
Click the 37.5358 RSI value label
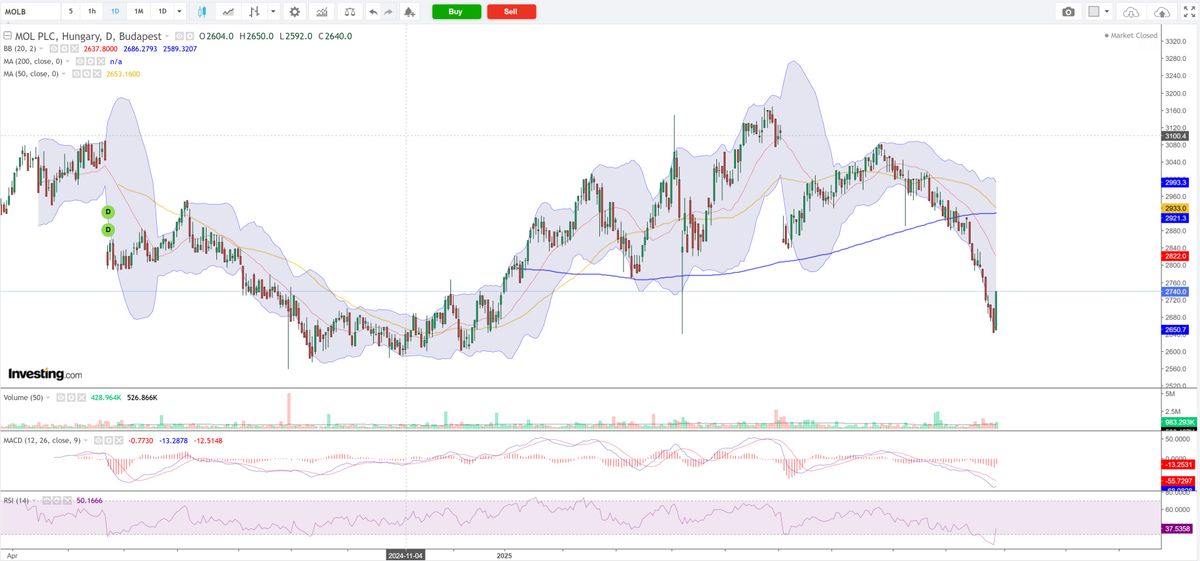[1175, 528]
